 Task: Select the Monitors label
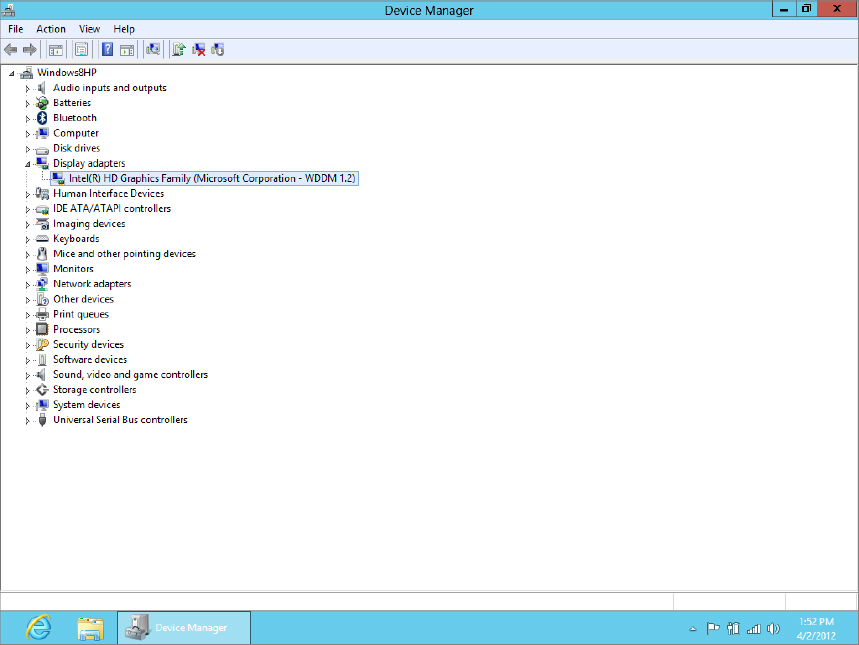point(73,269)
